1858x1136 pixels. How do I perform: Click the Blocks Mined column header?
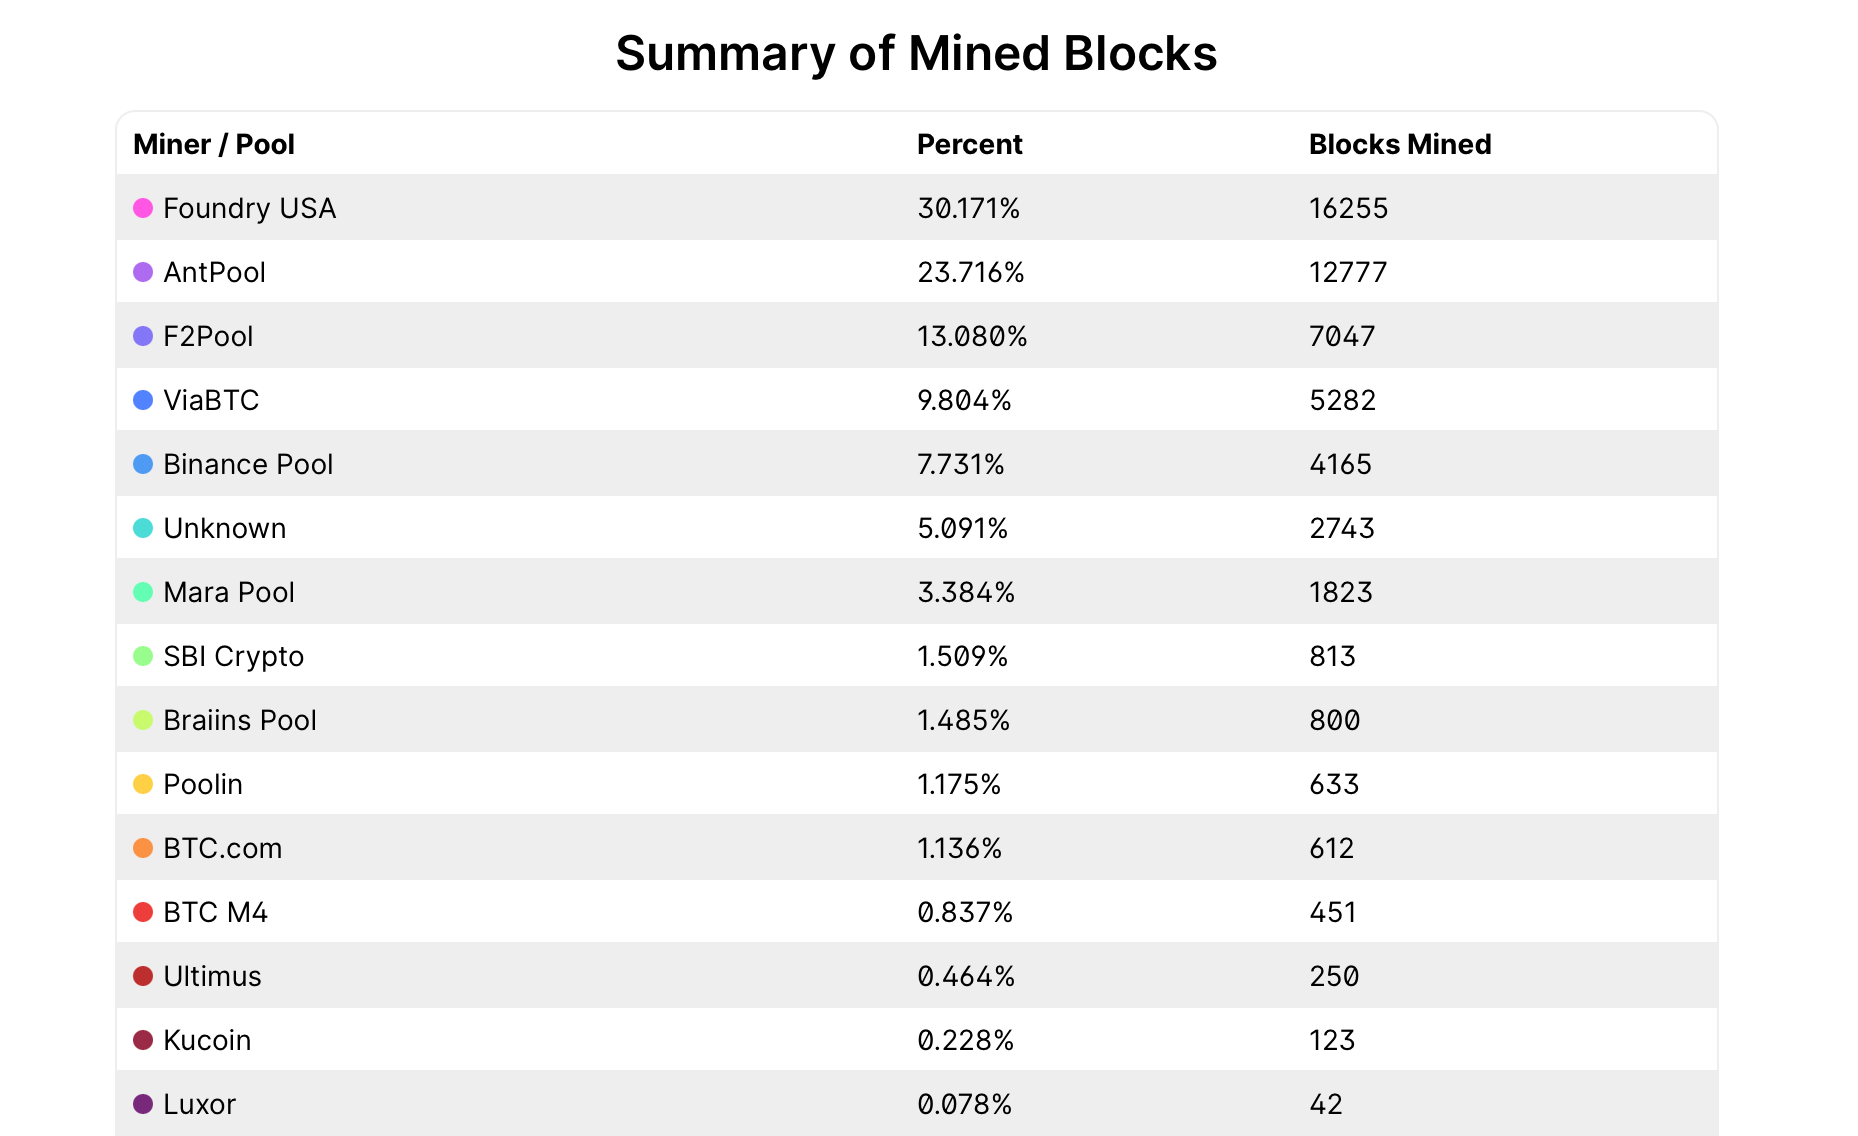1399,144
